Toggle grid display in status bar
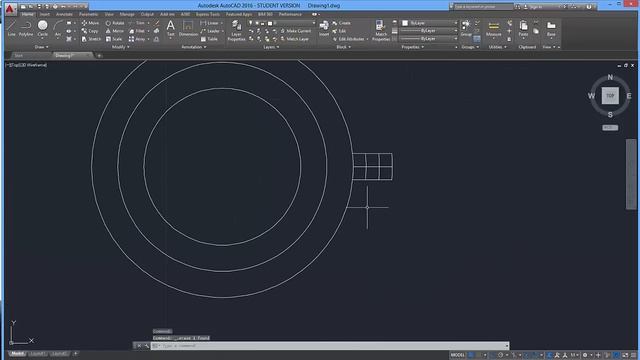Screen dimensions: 640x360 (x=471, y=355)
